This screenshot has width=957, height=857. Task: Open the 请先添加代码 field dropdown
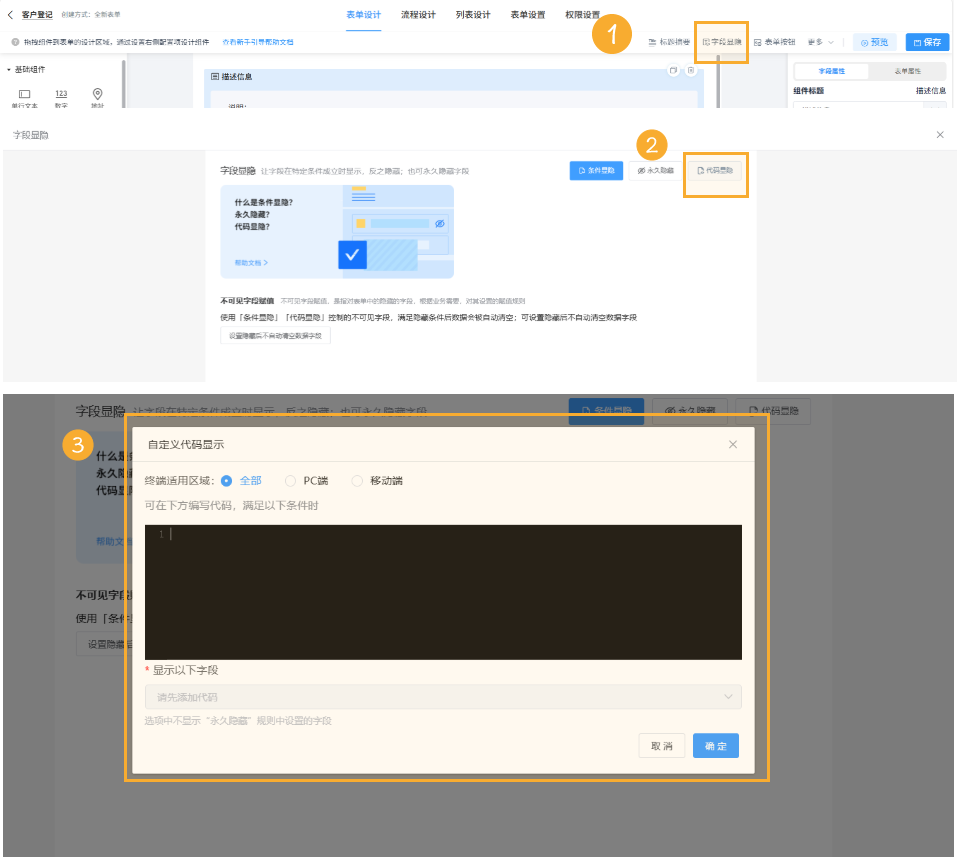[443, 696]
